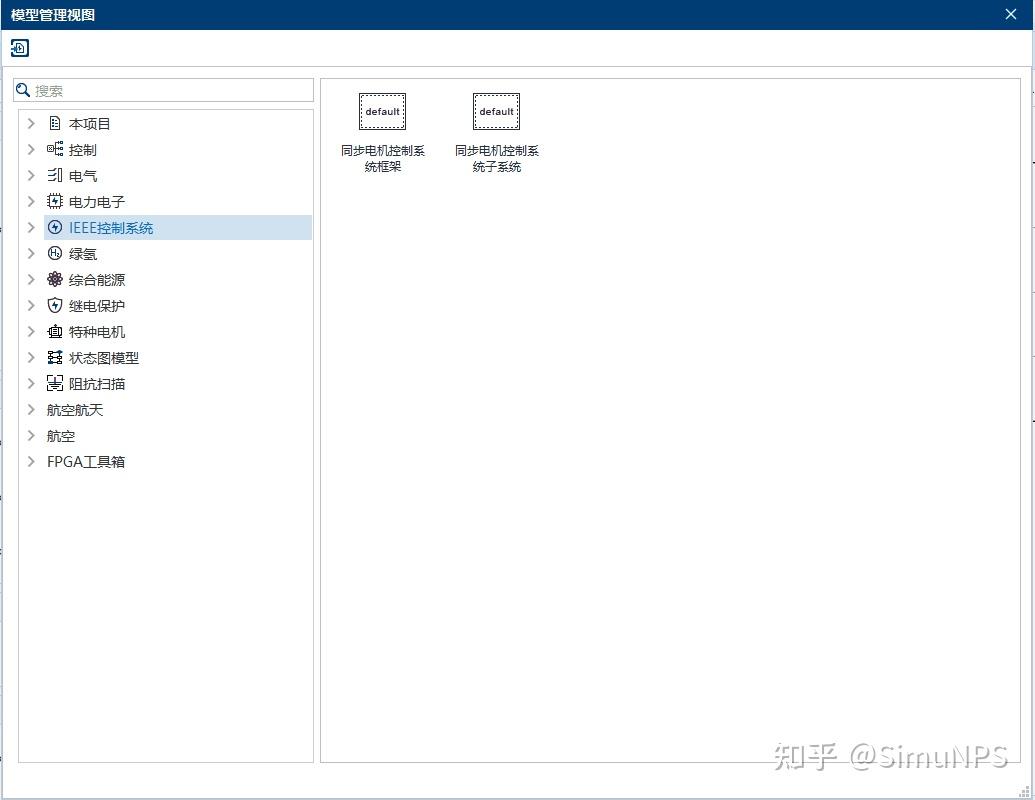Click the import model toolbar icon
This screenshot has height=800, width=1035.
tap(19, 47)
